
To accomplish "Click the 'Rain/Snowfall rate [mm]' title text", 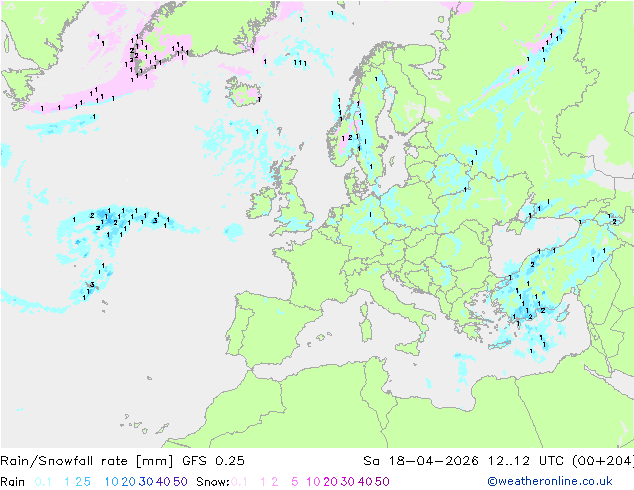I will coord(87,461).
